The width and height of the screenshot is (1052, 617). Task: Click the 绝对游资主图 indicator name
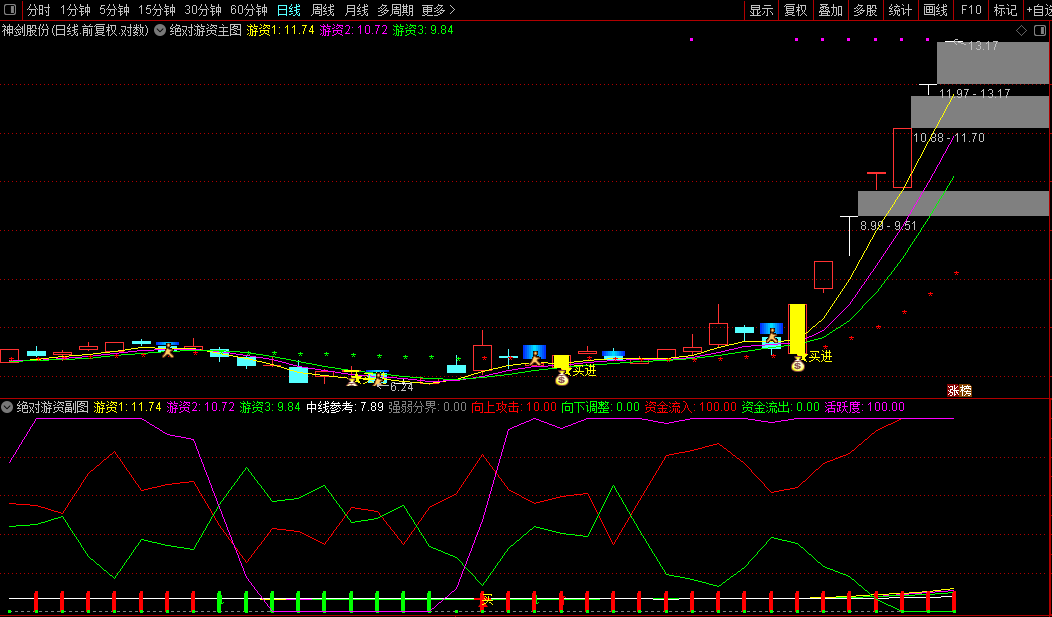click(205, 30)
